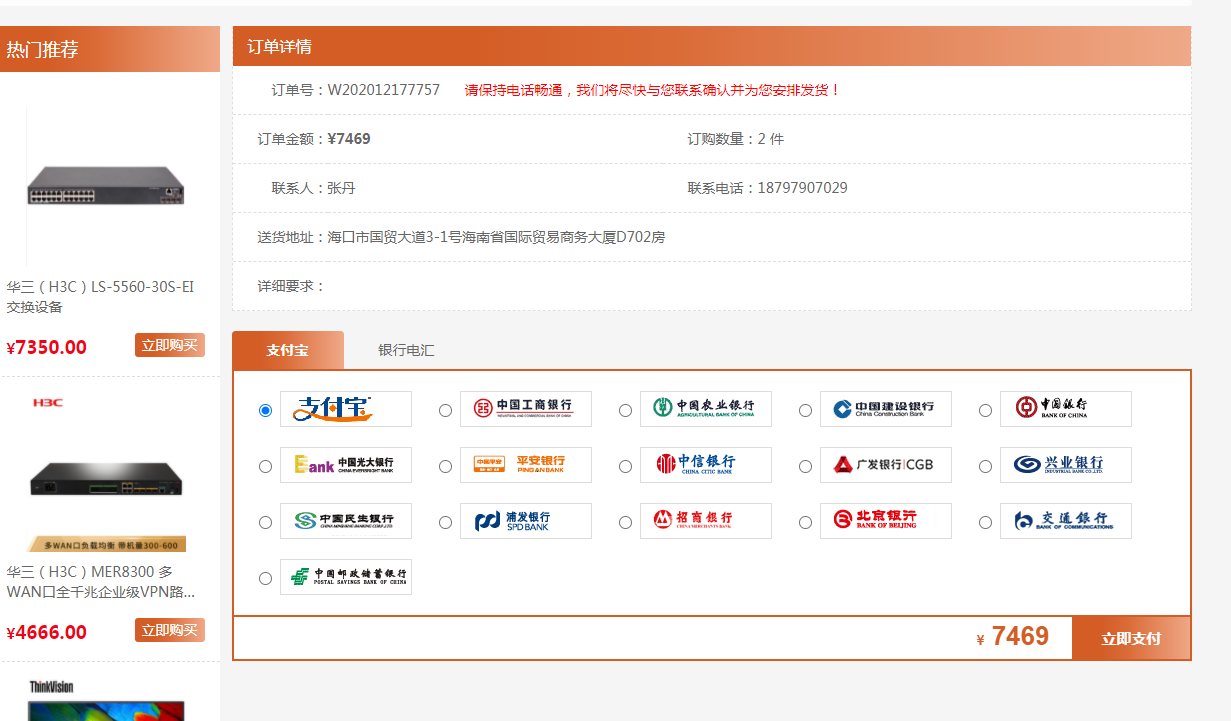Viewport: 1231px width, 721px height.
Task: Click the 订单详情 section header
Action: (x=712, y=46)
